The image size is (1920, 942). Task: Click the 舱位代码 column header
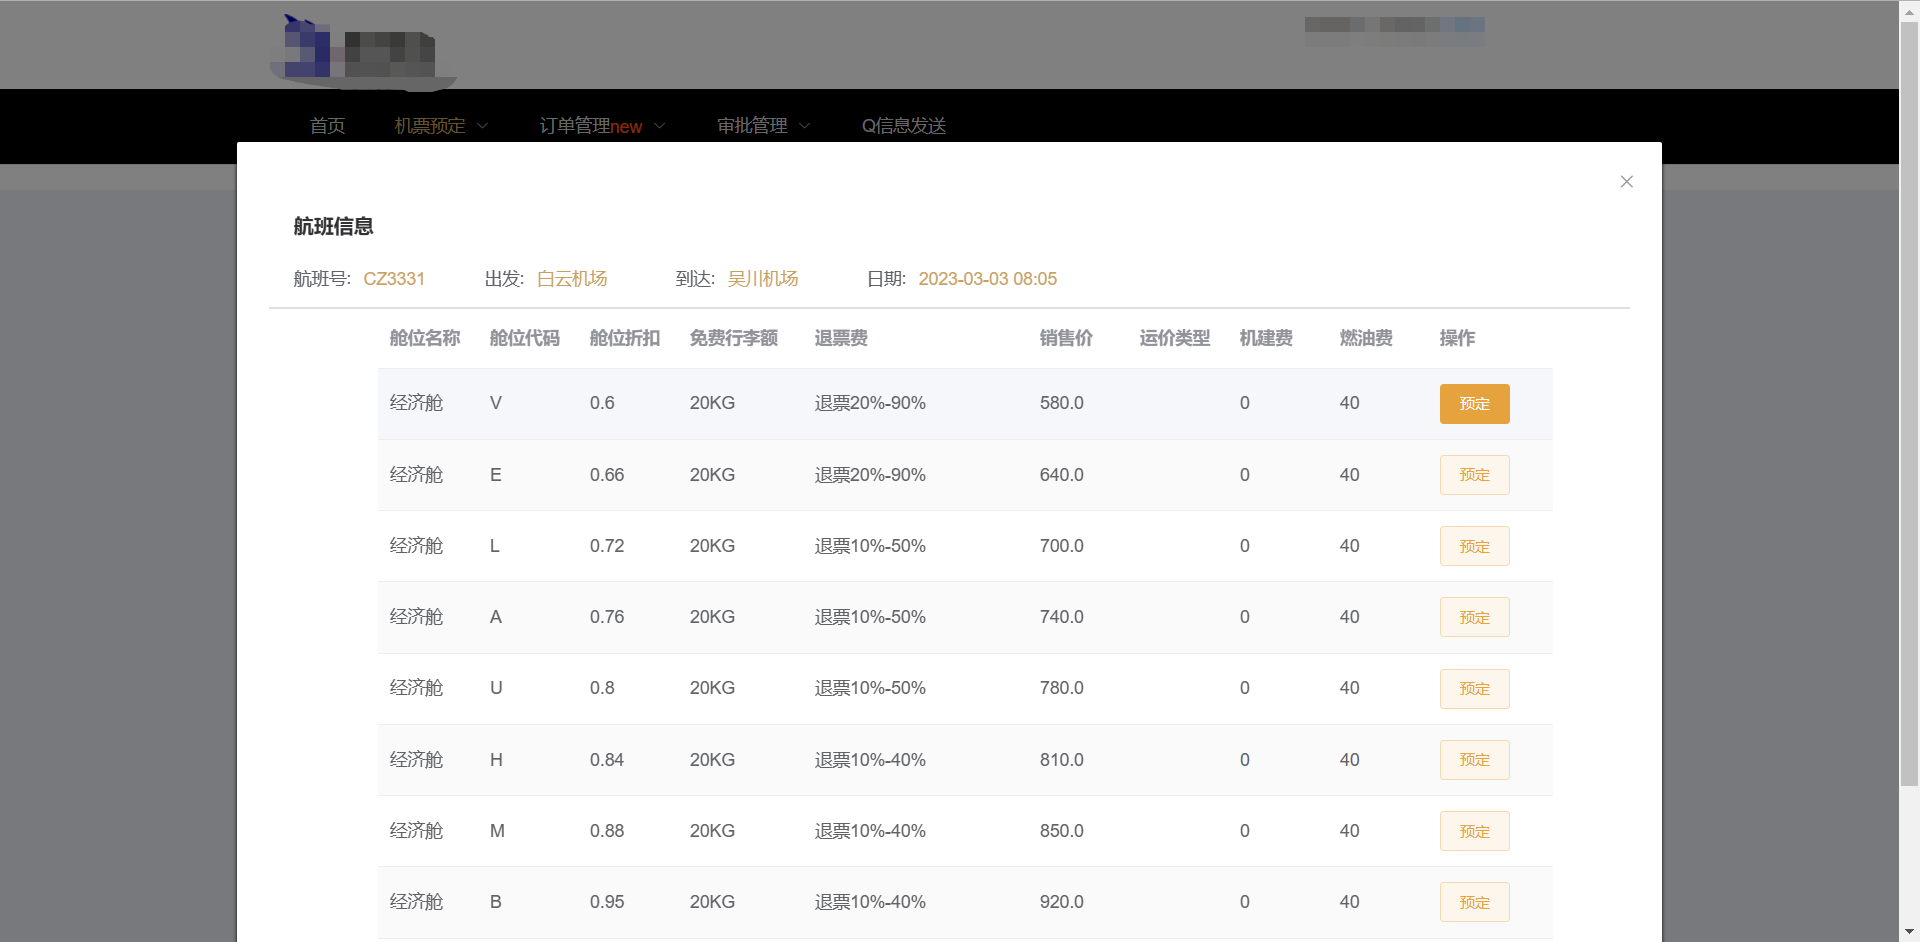(x=525, y=338)
